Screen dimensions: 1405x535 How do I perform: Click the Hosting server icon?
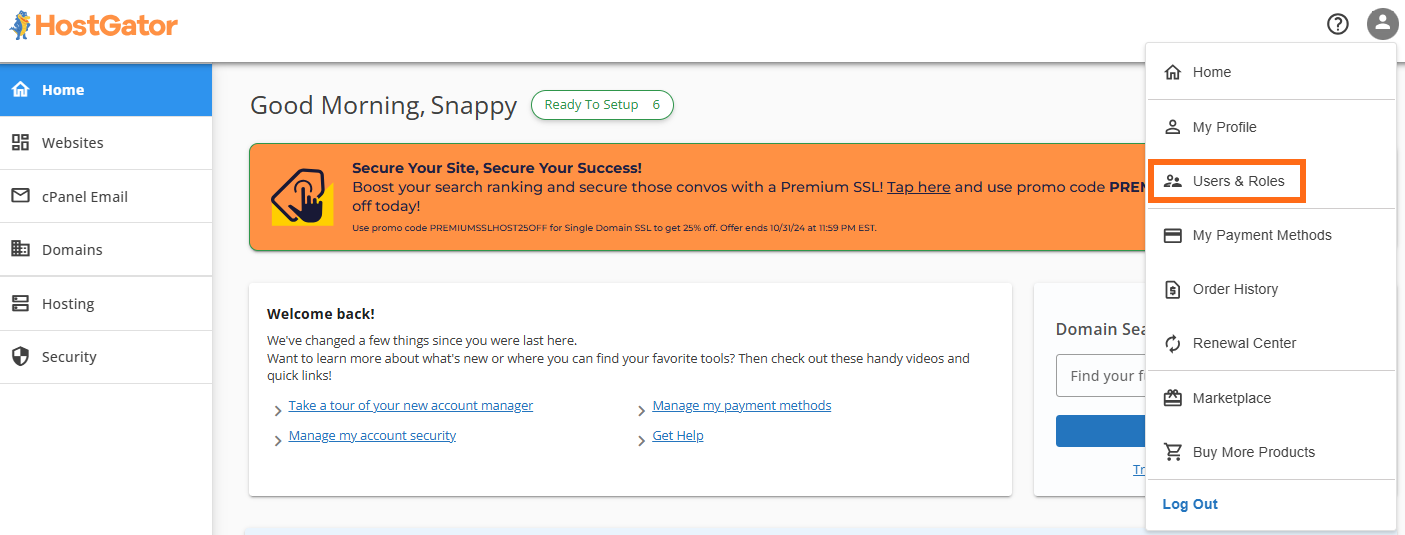point(20,303)
